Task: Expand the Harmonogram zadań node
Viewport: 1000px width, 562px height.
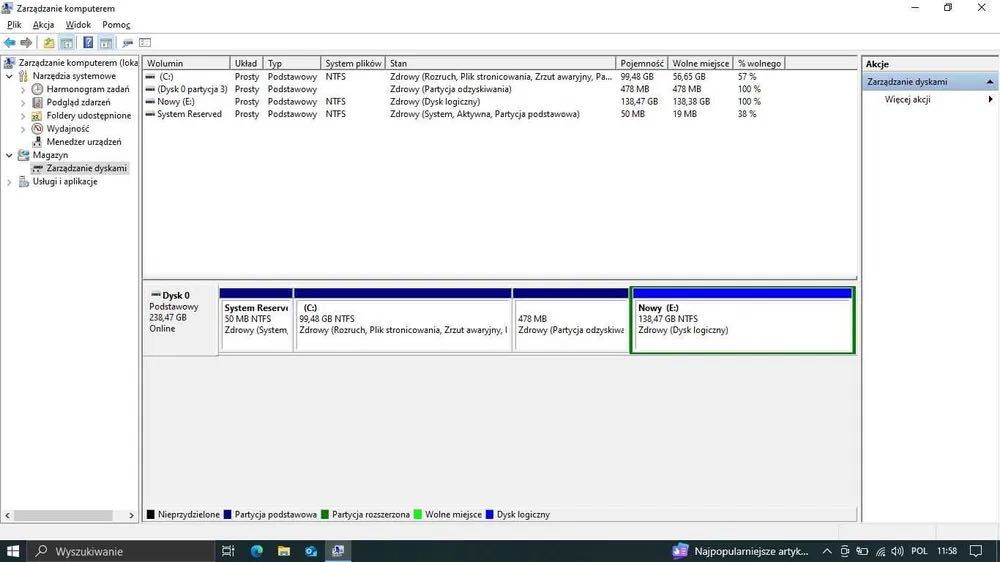Action: 23,89
